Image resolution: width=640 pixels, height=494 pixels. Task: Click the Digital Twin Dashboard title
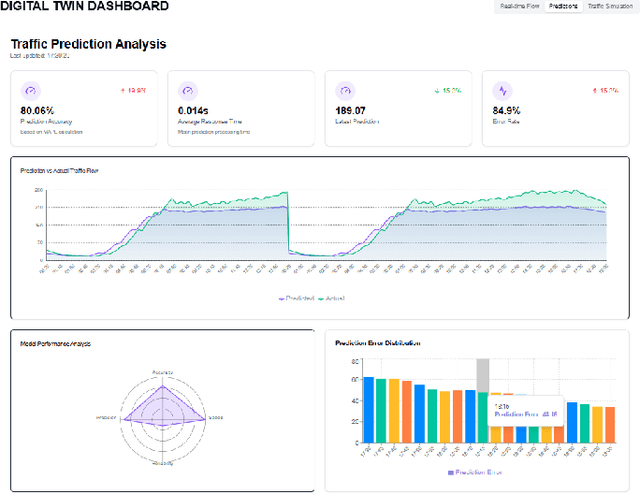pyautogui.click(x=84, y=7)
